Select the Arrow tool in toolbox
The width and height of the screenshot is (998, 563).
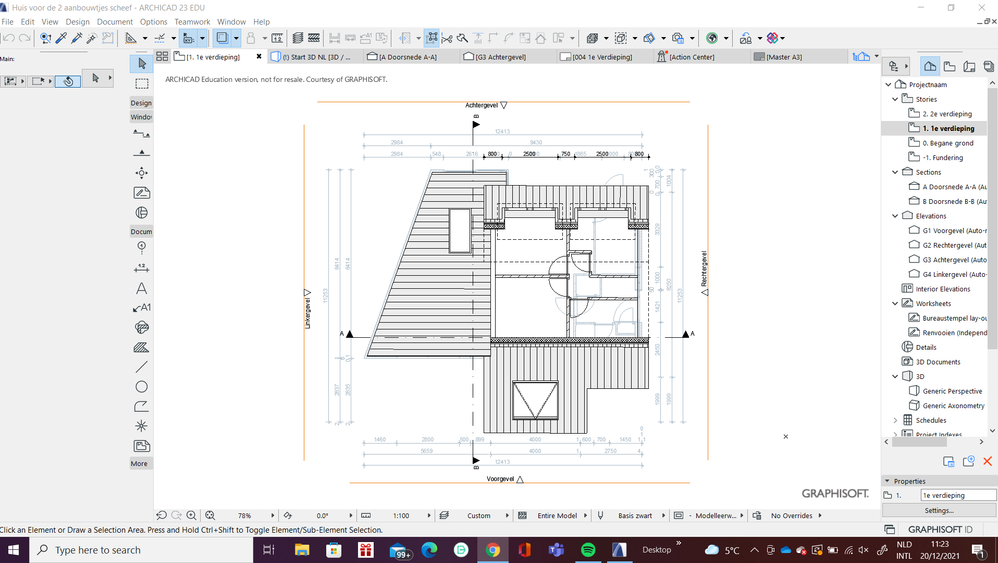click(142, 64)
